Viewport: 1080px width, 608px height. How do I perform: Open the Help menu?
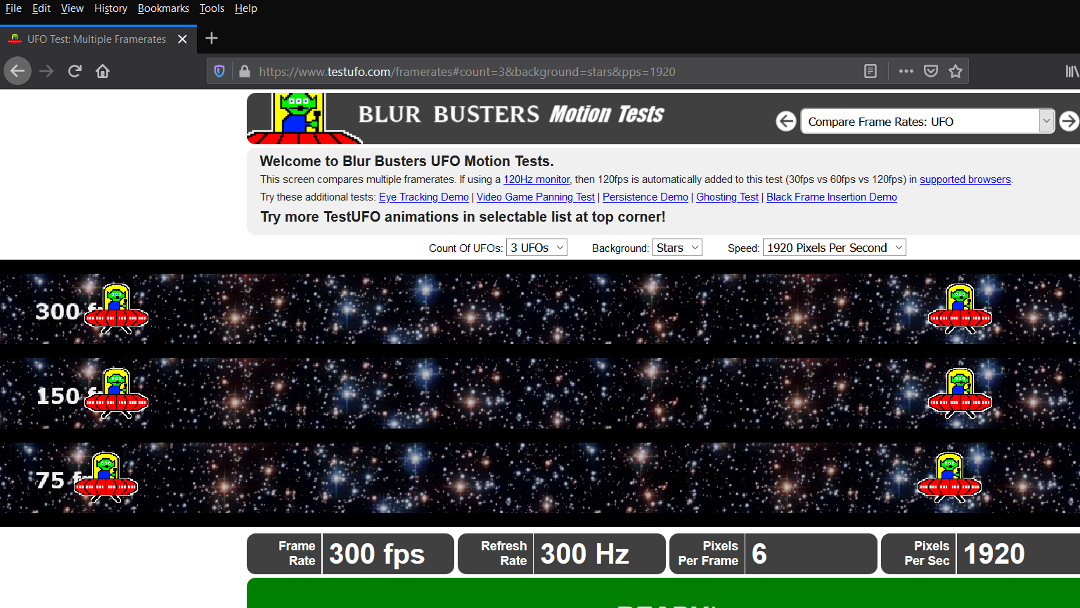click(x=245, y=8)
